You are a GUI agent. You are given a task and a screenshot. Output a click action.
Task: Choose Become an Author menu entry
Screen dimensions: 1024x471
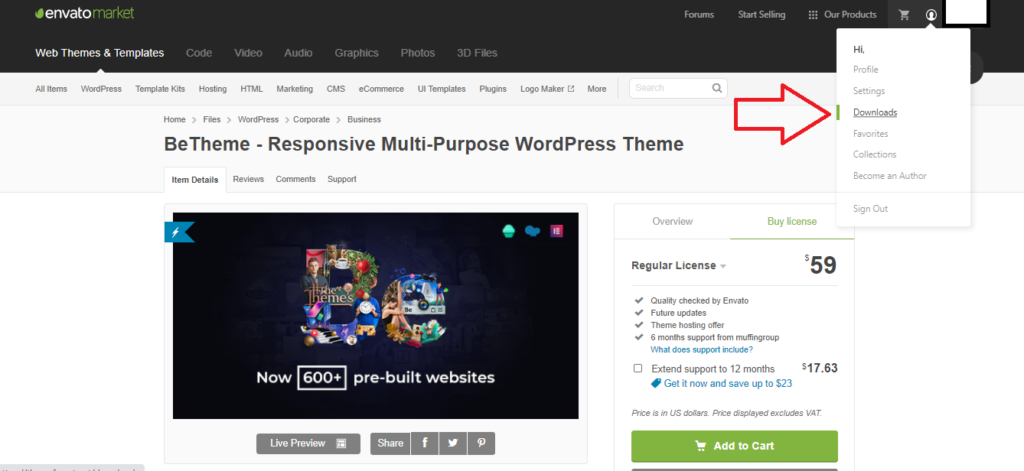pos(889,176)
